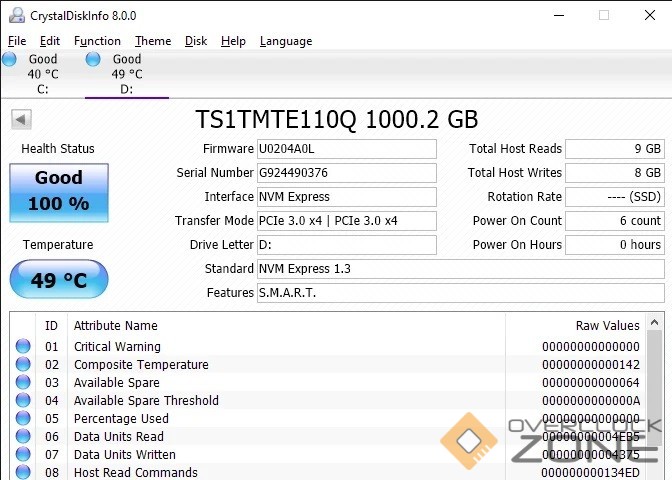The height and width of the screenshot is (480, 672).
Task: Click the Available Spare status orb
Action: 23,383
